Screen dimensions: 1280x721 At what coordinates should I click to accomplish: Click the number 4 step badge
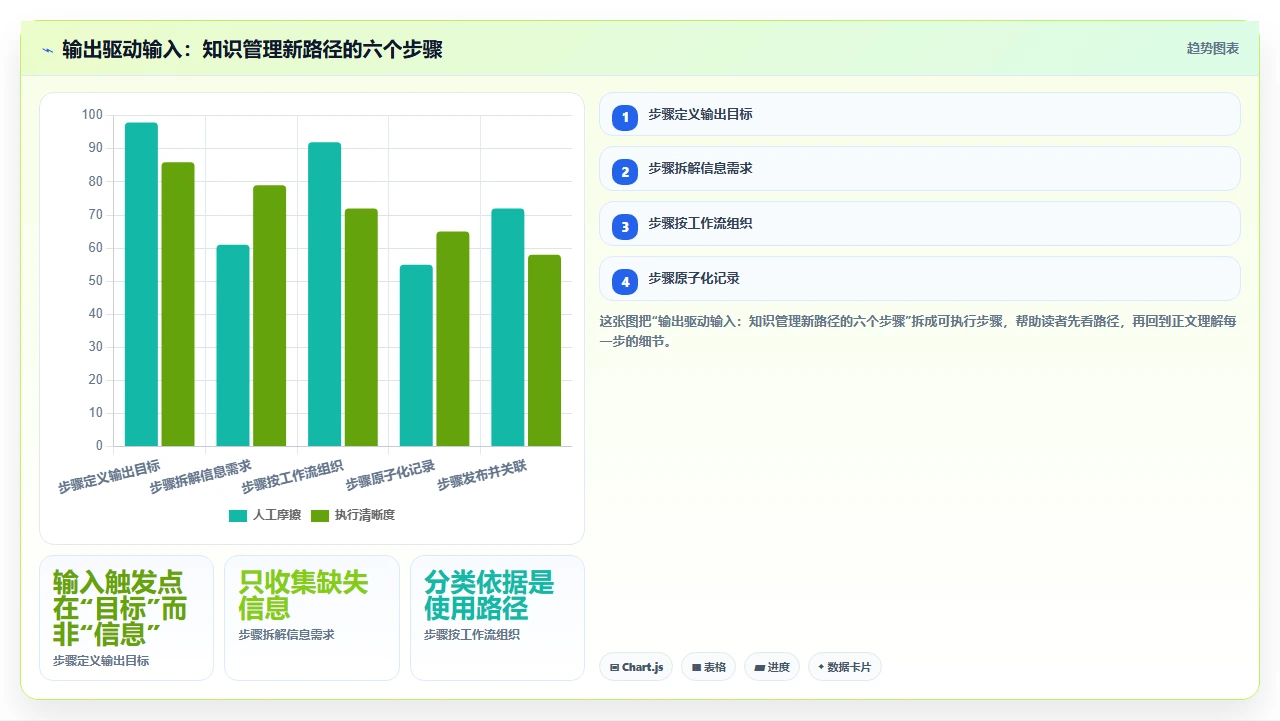coord(625,282)
